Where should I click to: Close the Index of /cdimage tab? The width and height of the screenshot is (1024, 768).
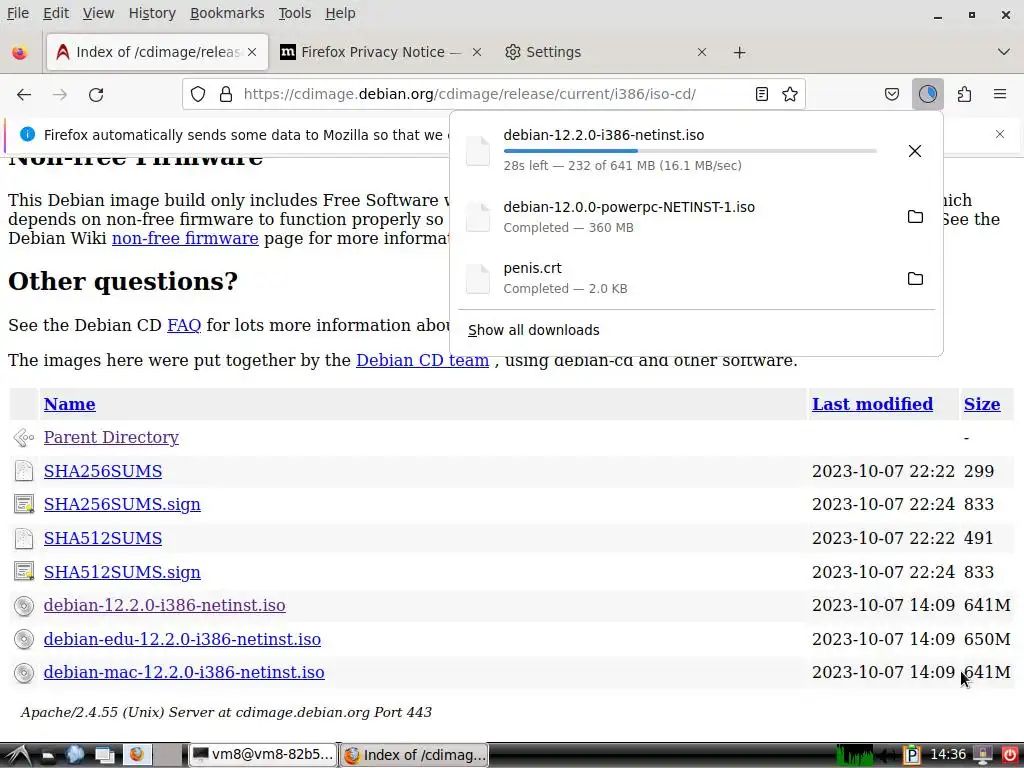tap(252, 52)
